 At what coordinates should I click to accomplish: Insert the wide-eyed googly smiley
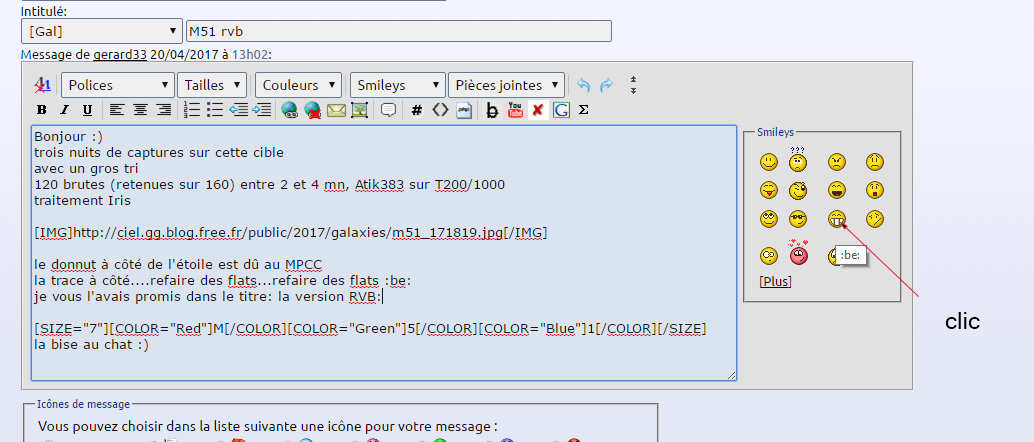click(768, 255)
